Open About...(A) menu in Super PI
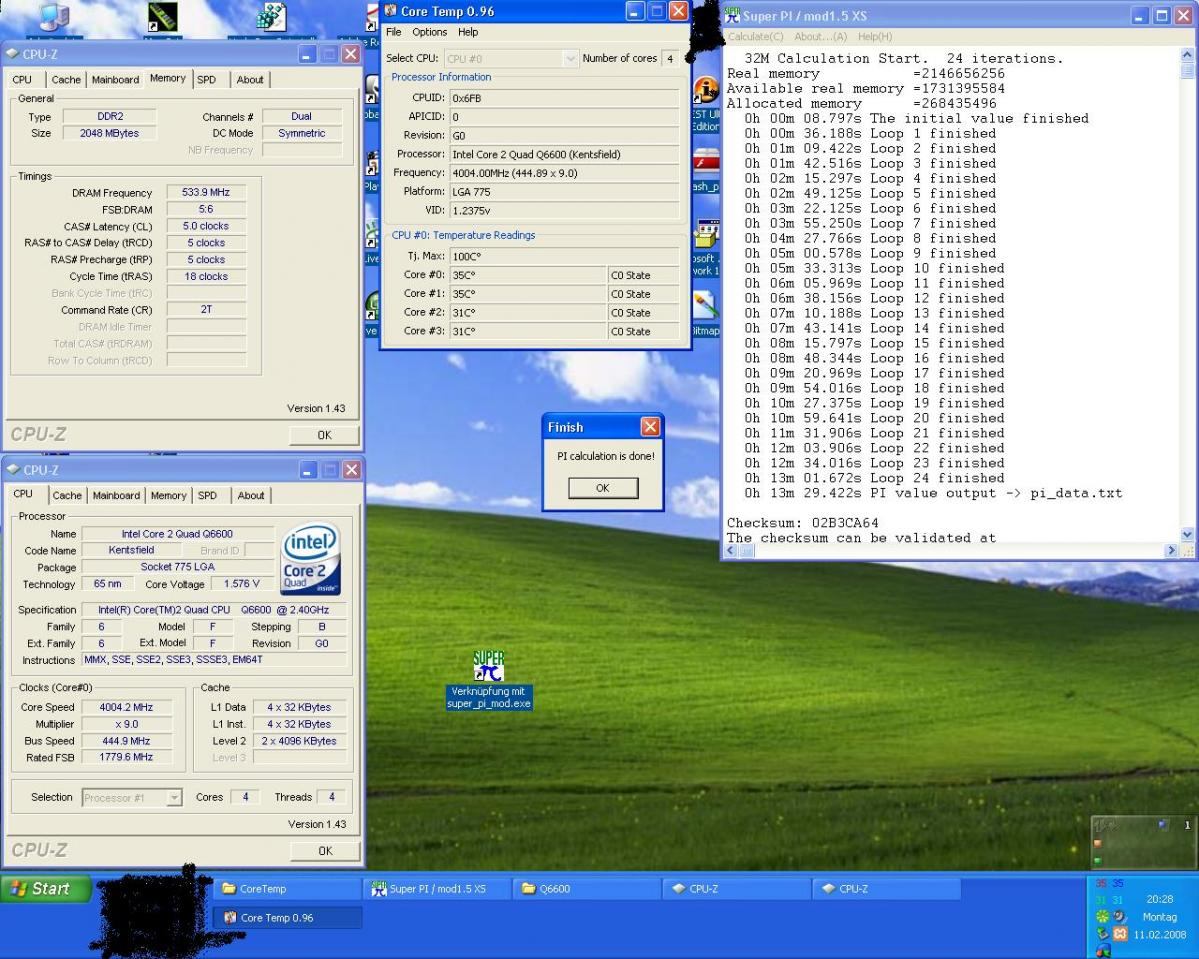The height and width of the screenshot is (959, 1199). tap(820, 37)
